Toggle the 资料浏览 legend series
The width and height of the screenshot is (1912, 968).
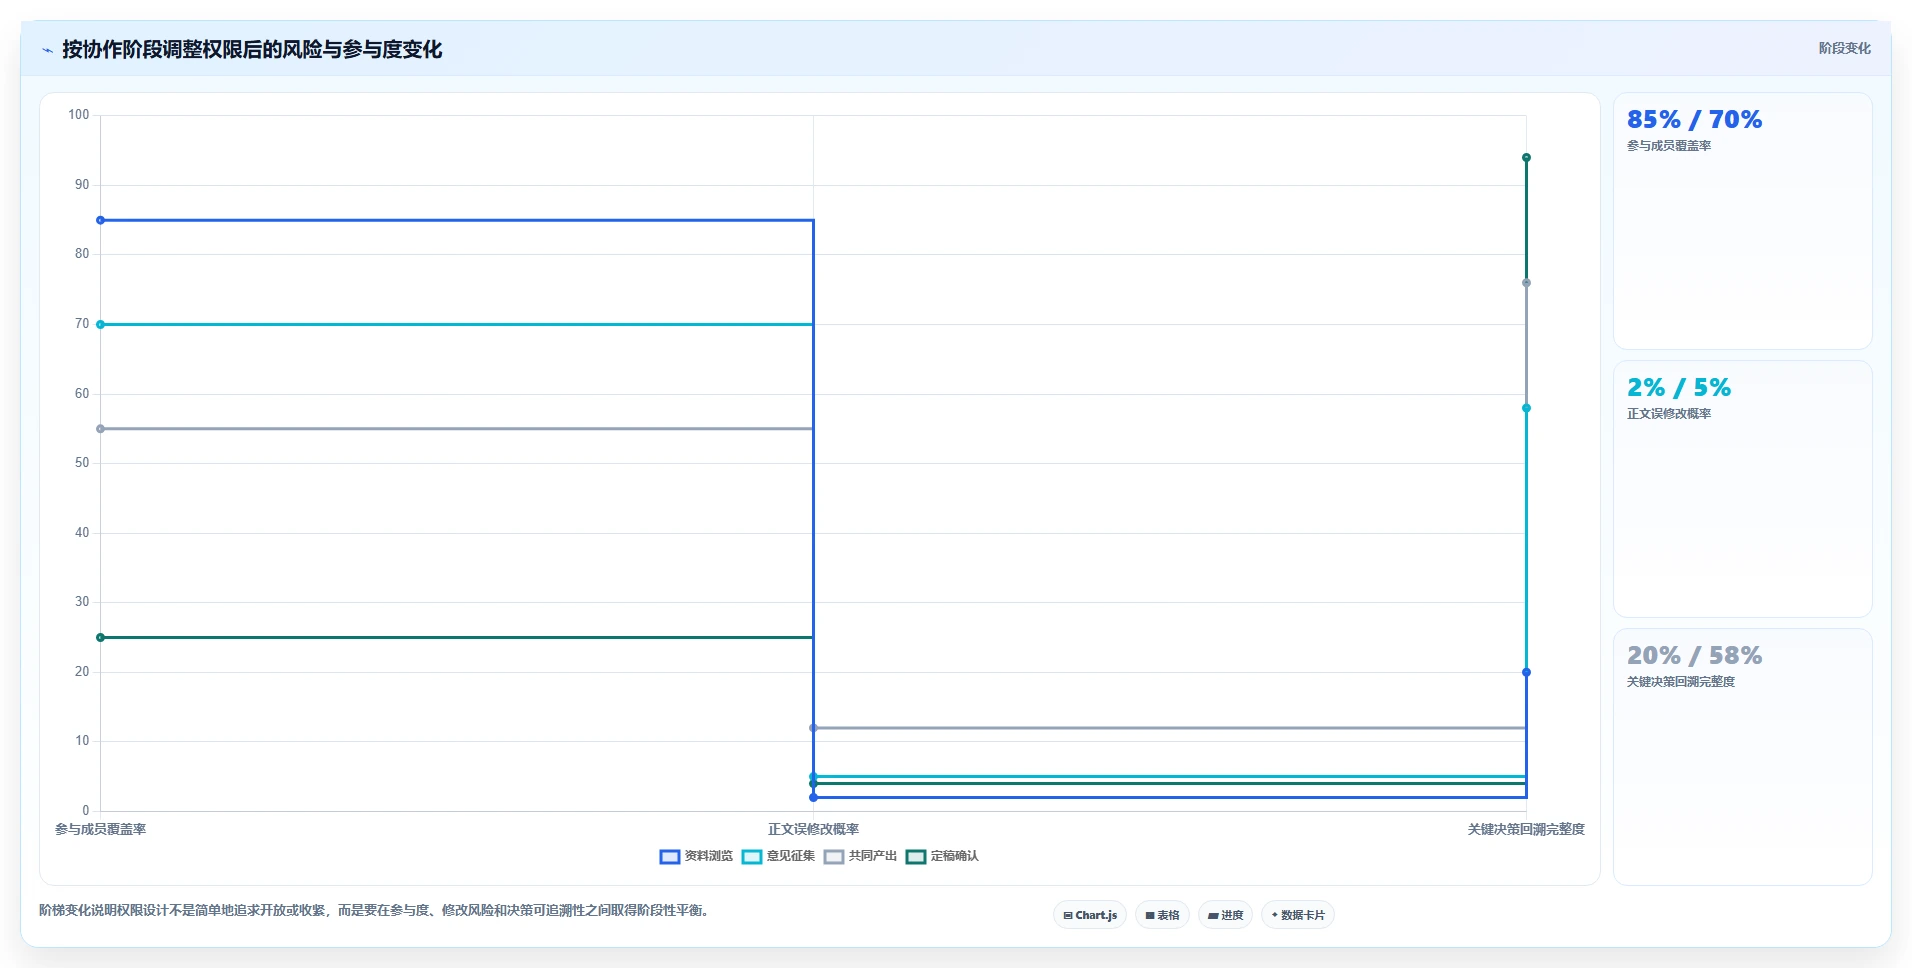pyautogui.click(x=696, y=856)
